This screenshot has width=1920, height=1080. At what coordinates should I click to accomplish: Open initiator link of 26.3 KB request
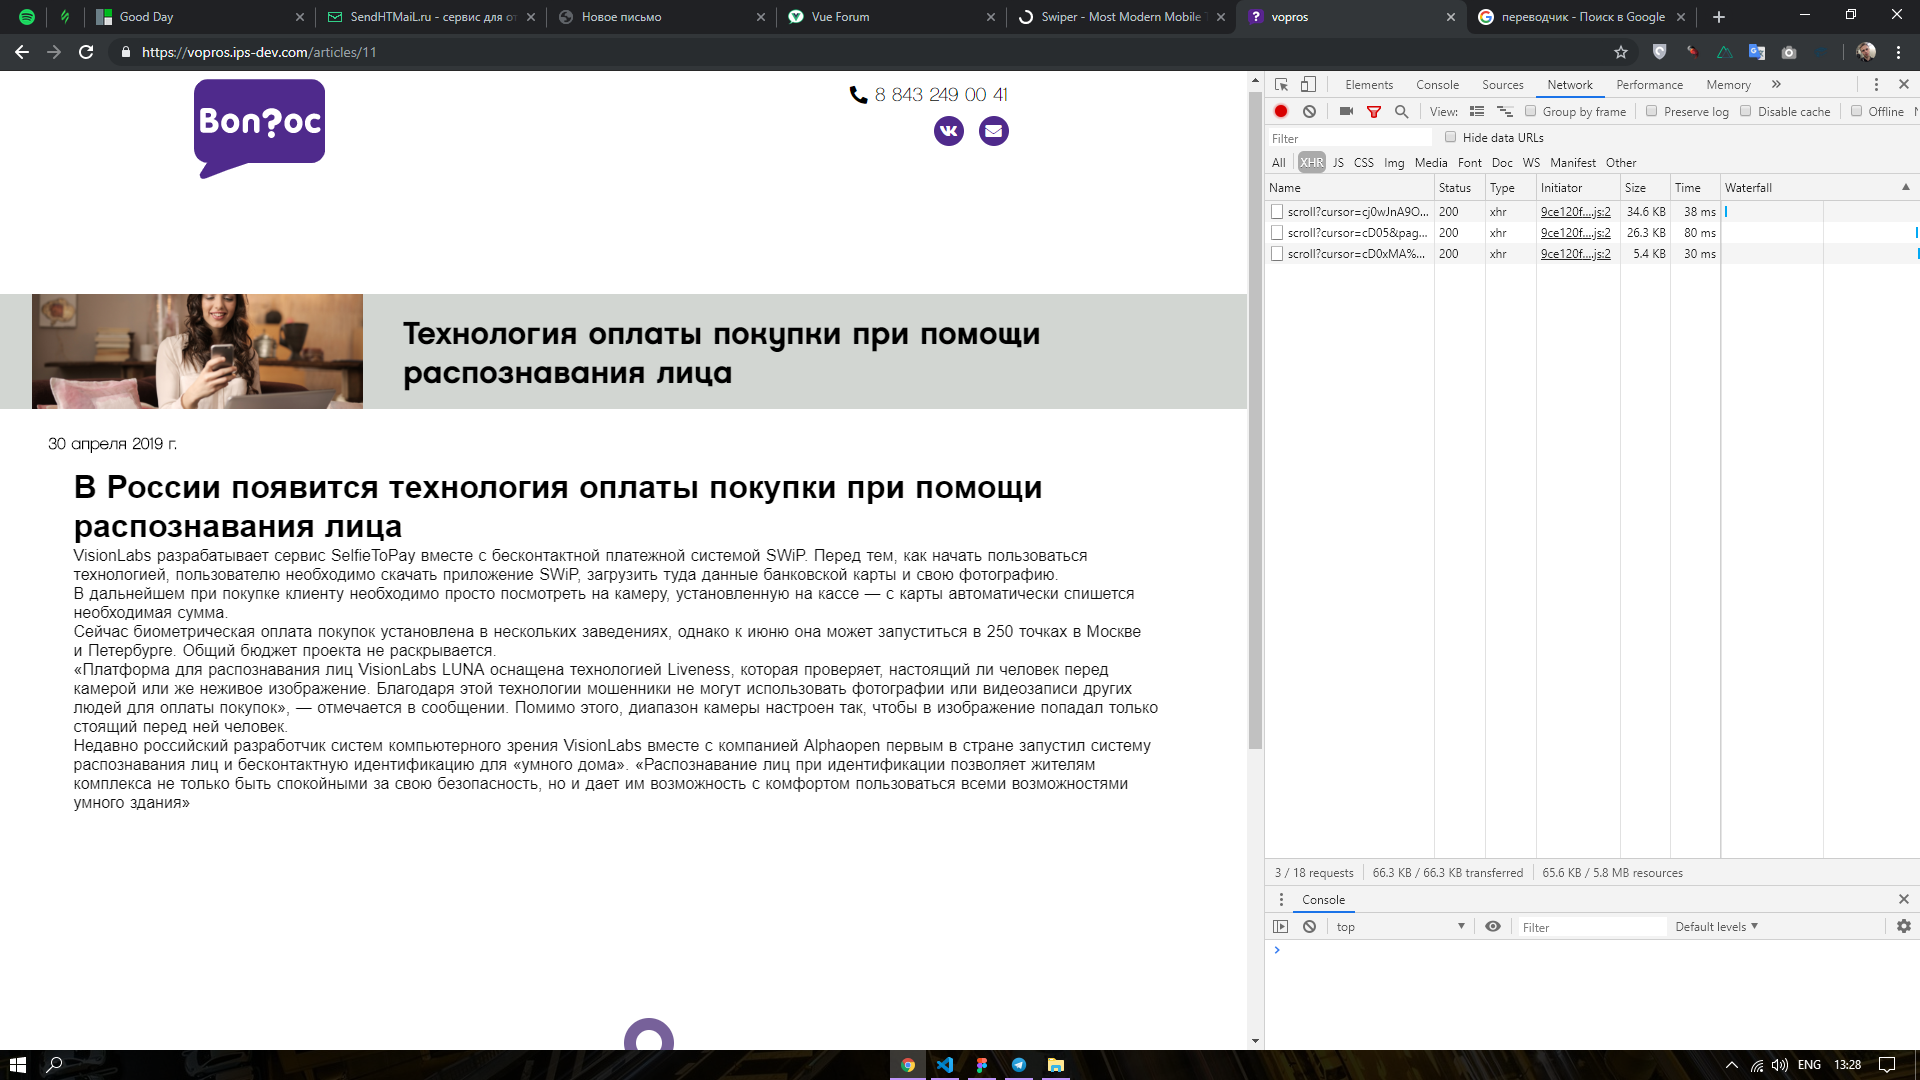[x=1575, y=233]
